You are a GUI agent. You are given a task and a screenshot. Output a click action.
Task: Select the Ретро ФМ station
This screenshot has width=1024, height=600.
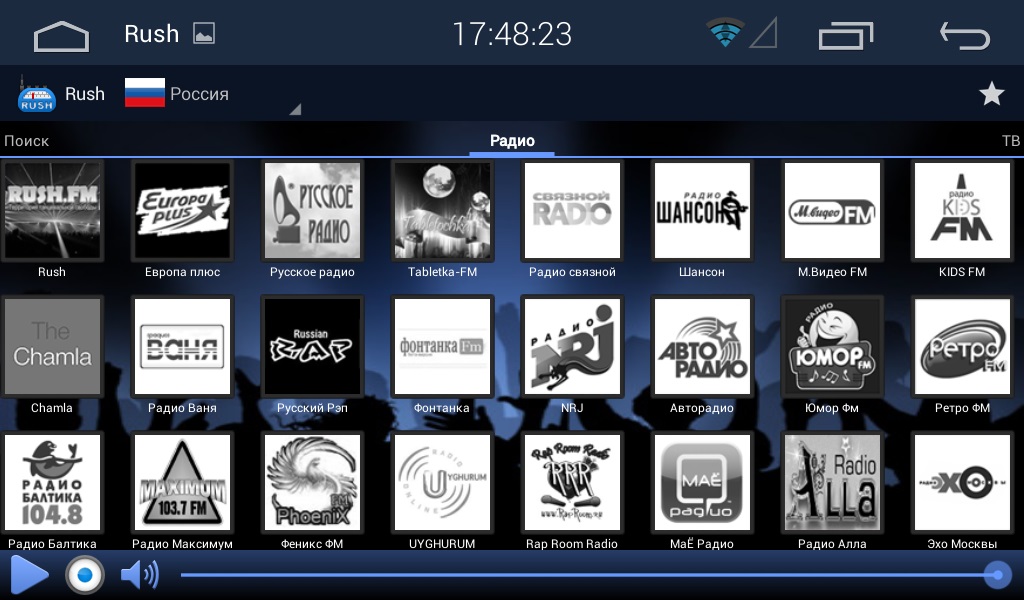(962, 347)
